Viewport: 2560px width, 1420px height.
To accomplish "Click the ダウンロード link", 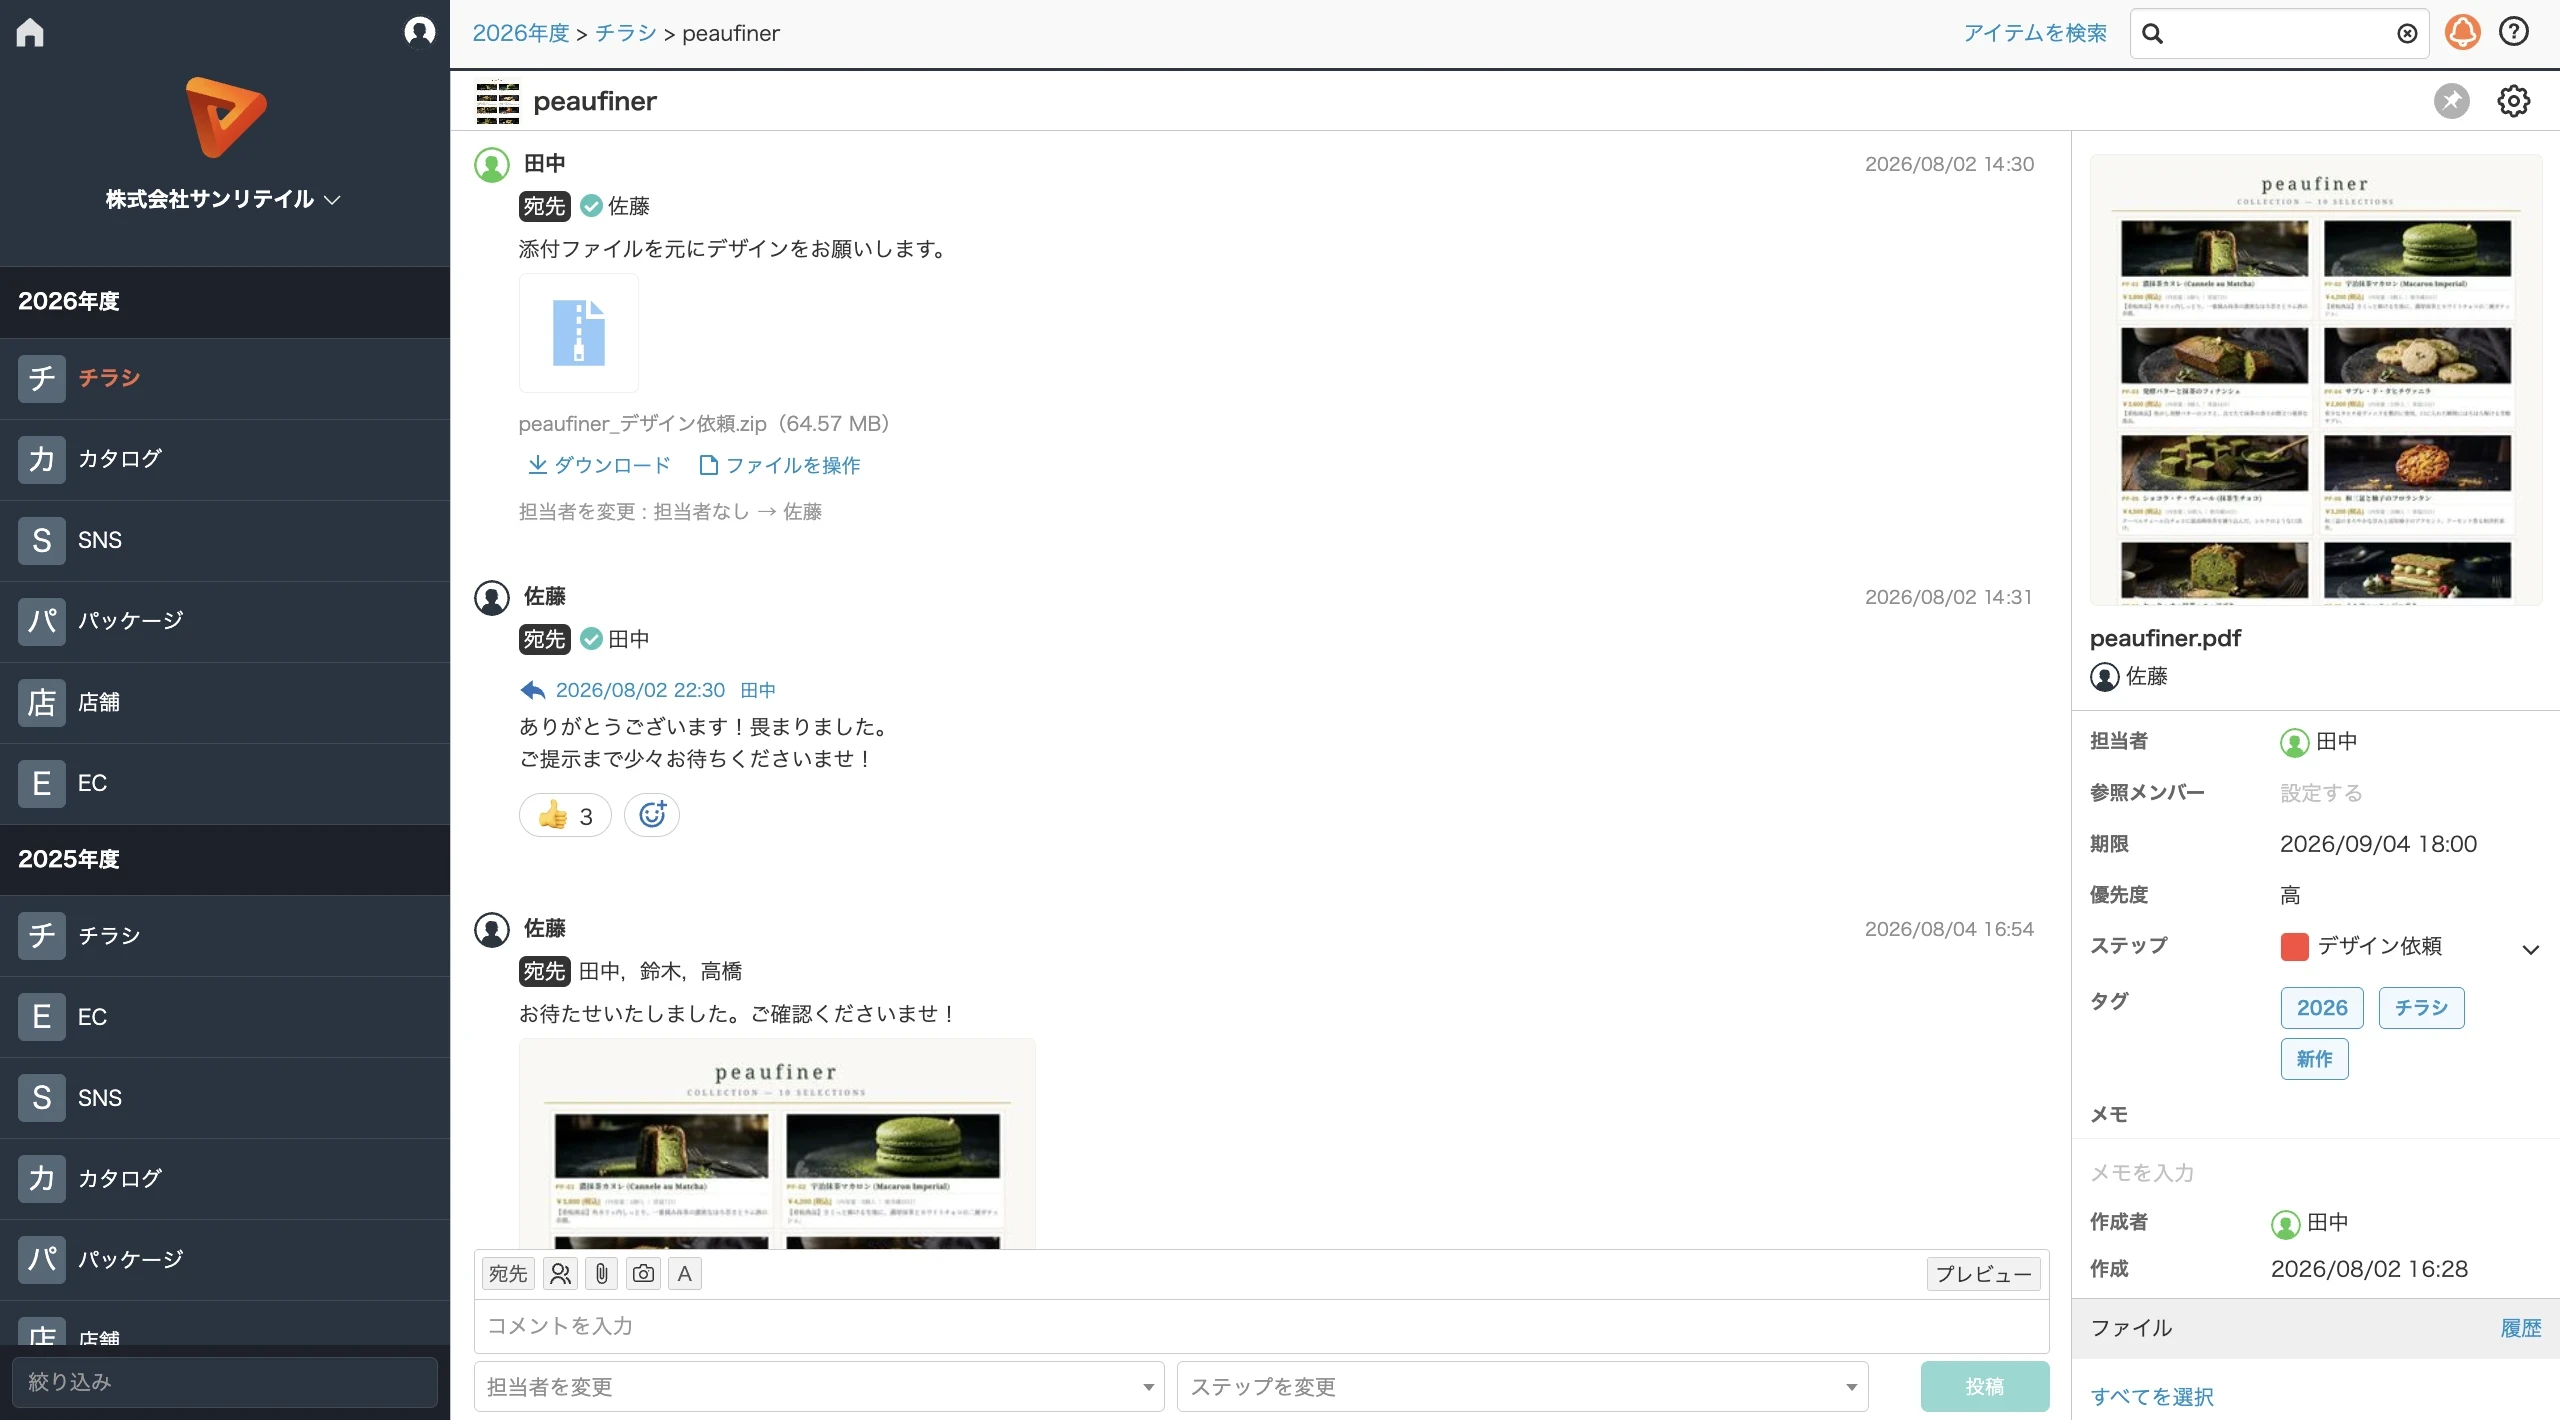I will pos(599,465).
